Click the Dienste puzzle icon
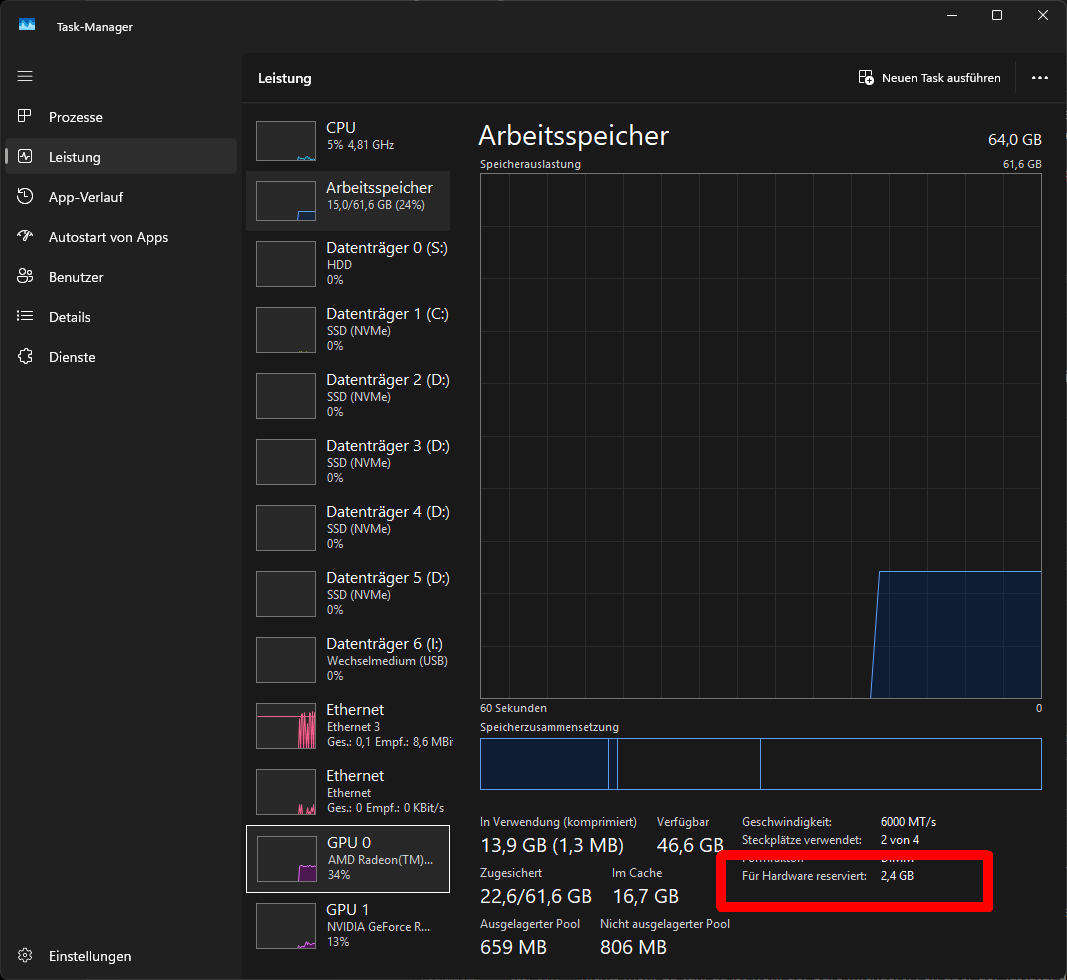The height and width of the screenshot is (980, 1067). click(25, 357)
